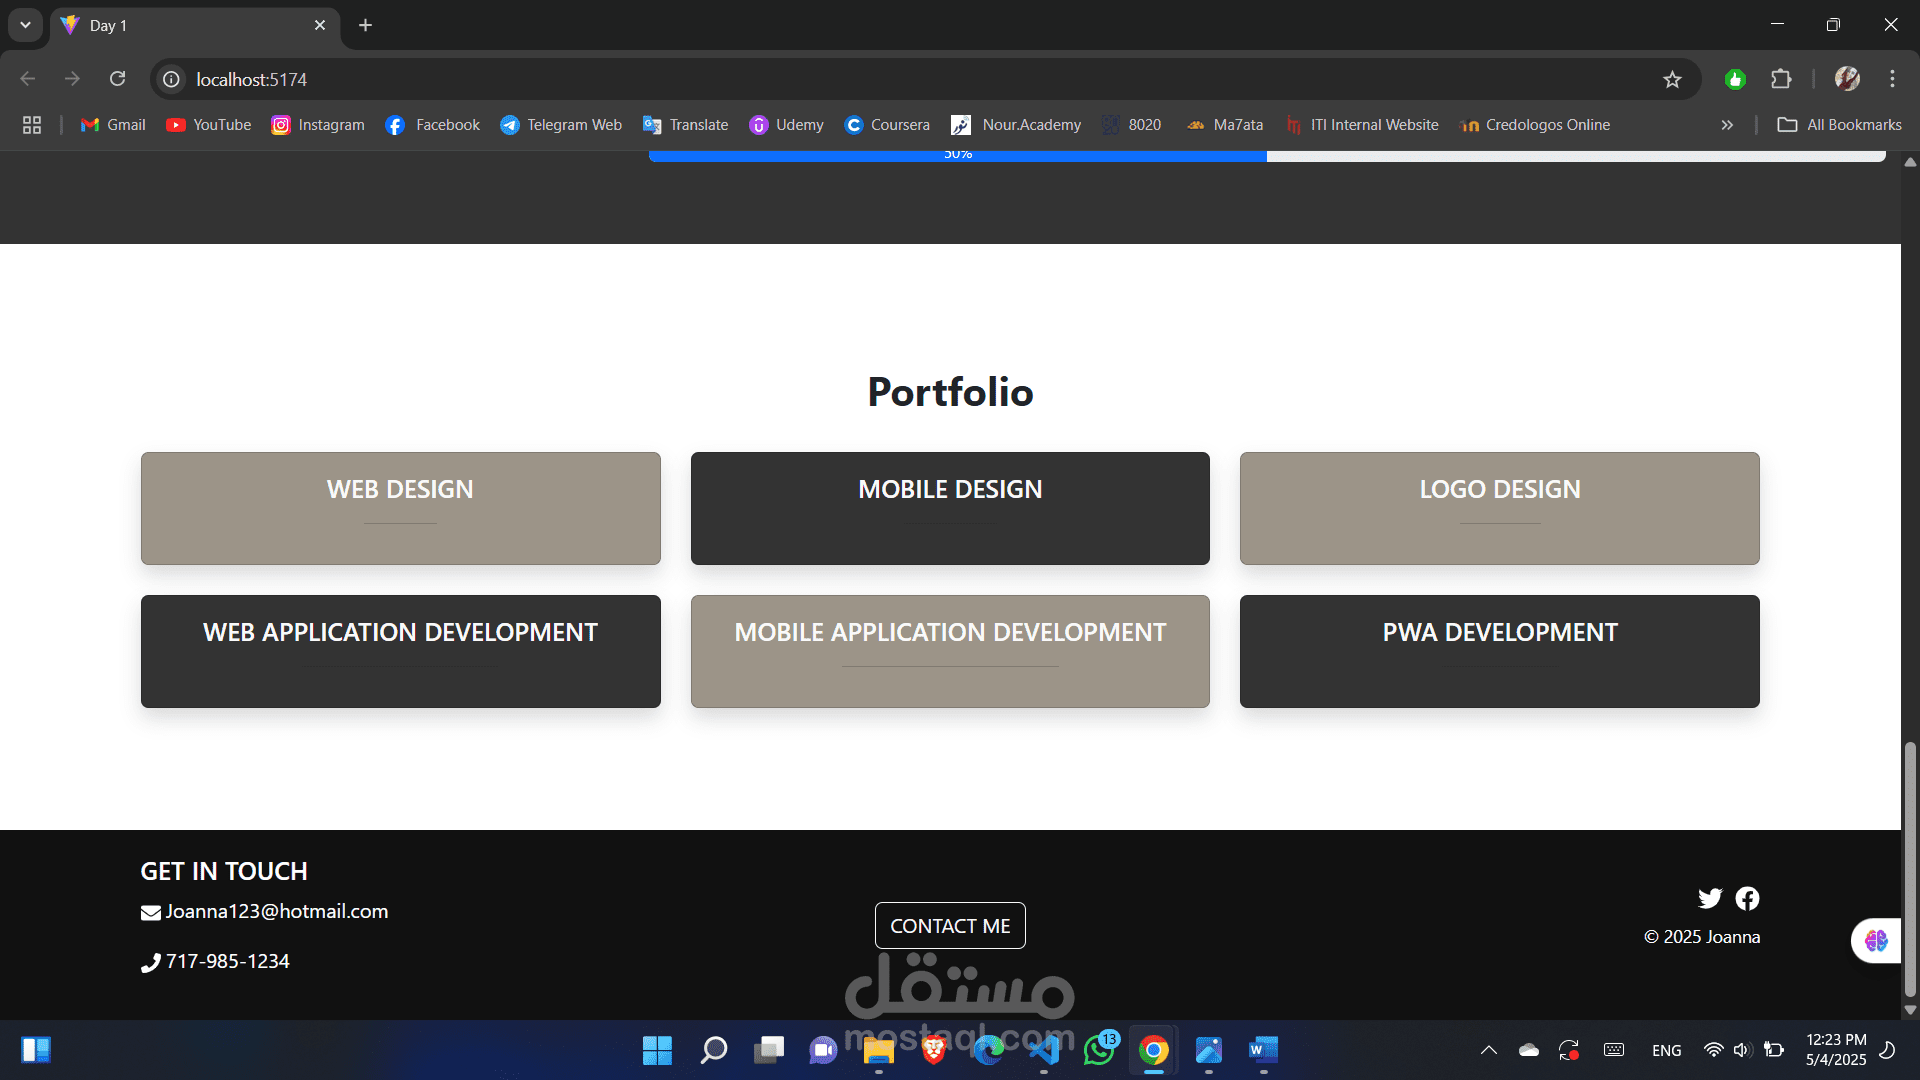Click the CONTACT ME button
The width and height of the screenshot is (1920, 1080).
(x=950, y=926)
